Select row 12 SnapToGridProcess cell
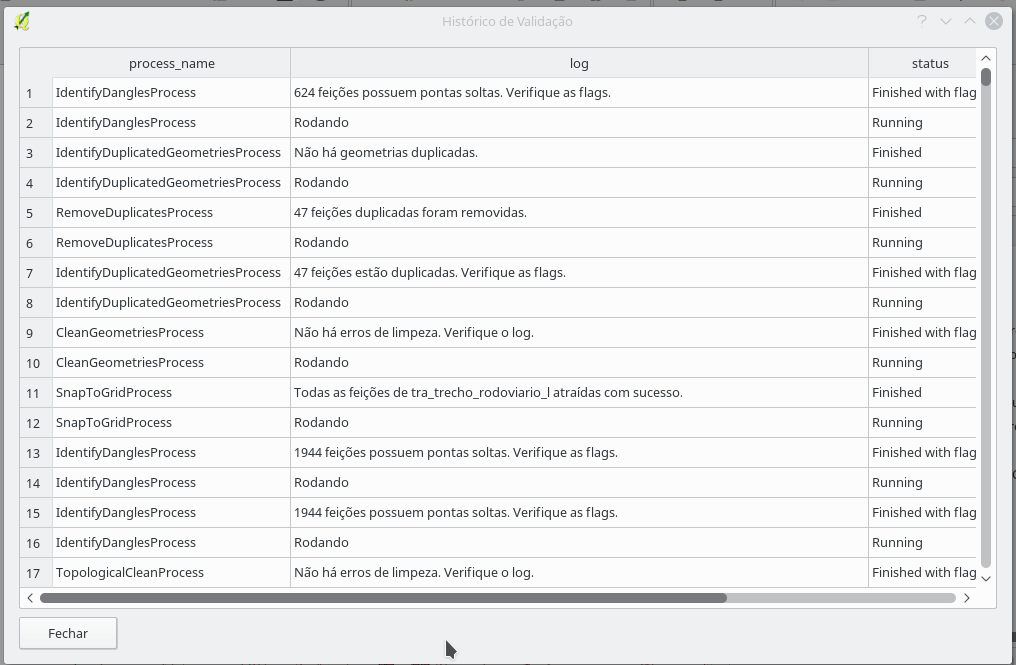The width and height of the screenshot is (1016, 665). coord(172,423)
